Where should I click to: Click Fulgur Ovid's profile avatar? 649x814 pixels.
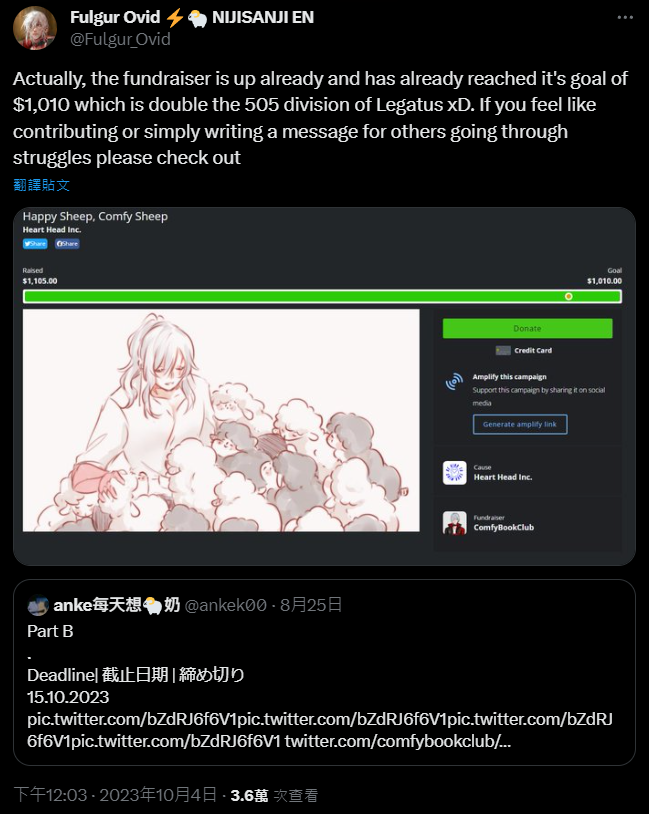coord(35,28)
